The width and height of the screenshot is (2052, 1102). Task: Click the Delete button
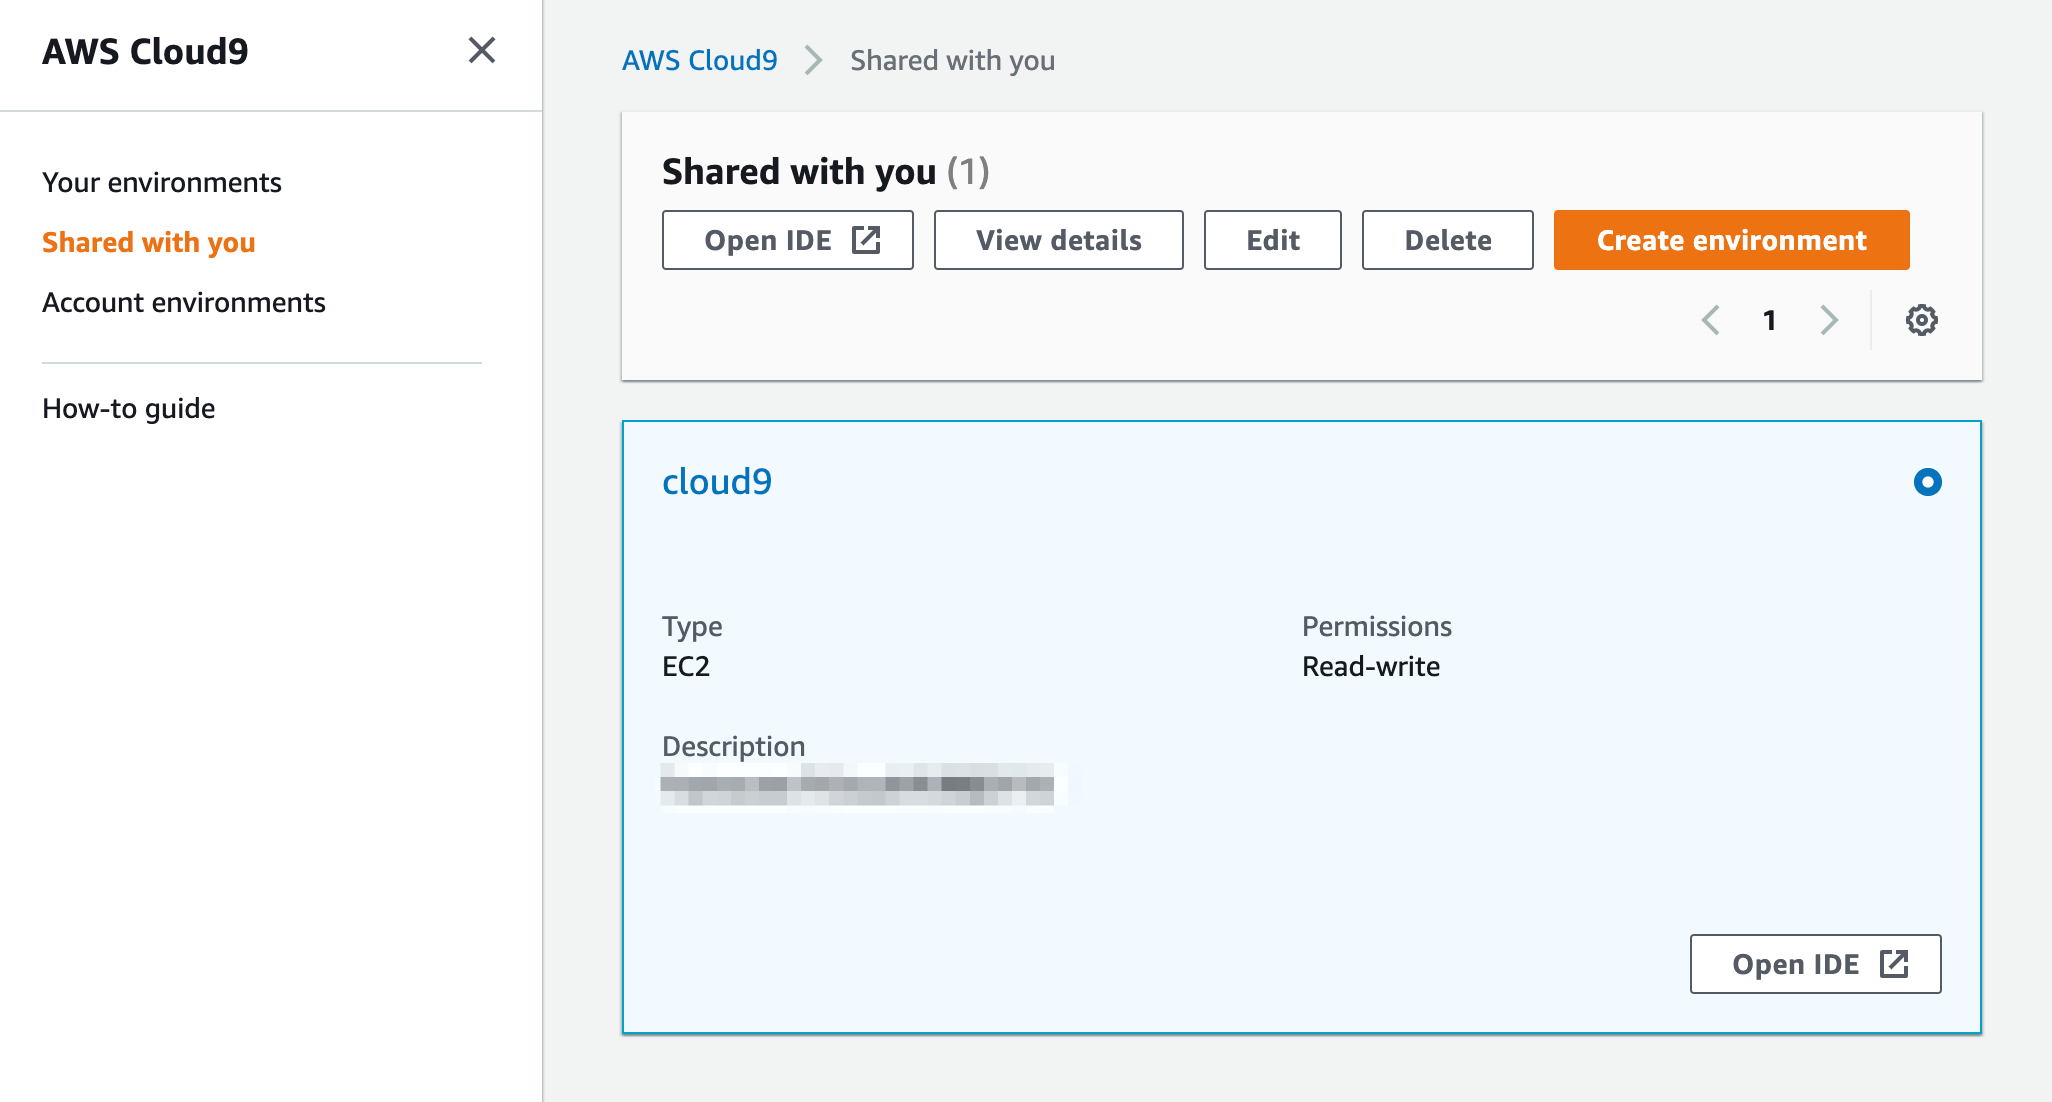click(1447, 240)
